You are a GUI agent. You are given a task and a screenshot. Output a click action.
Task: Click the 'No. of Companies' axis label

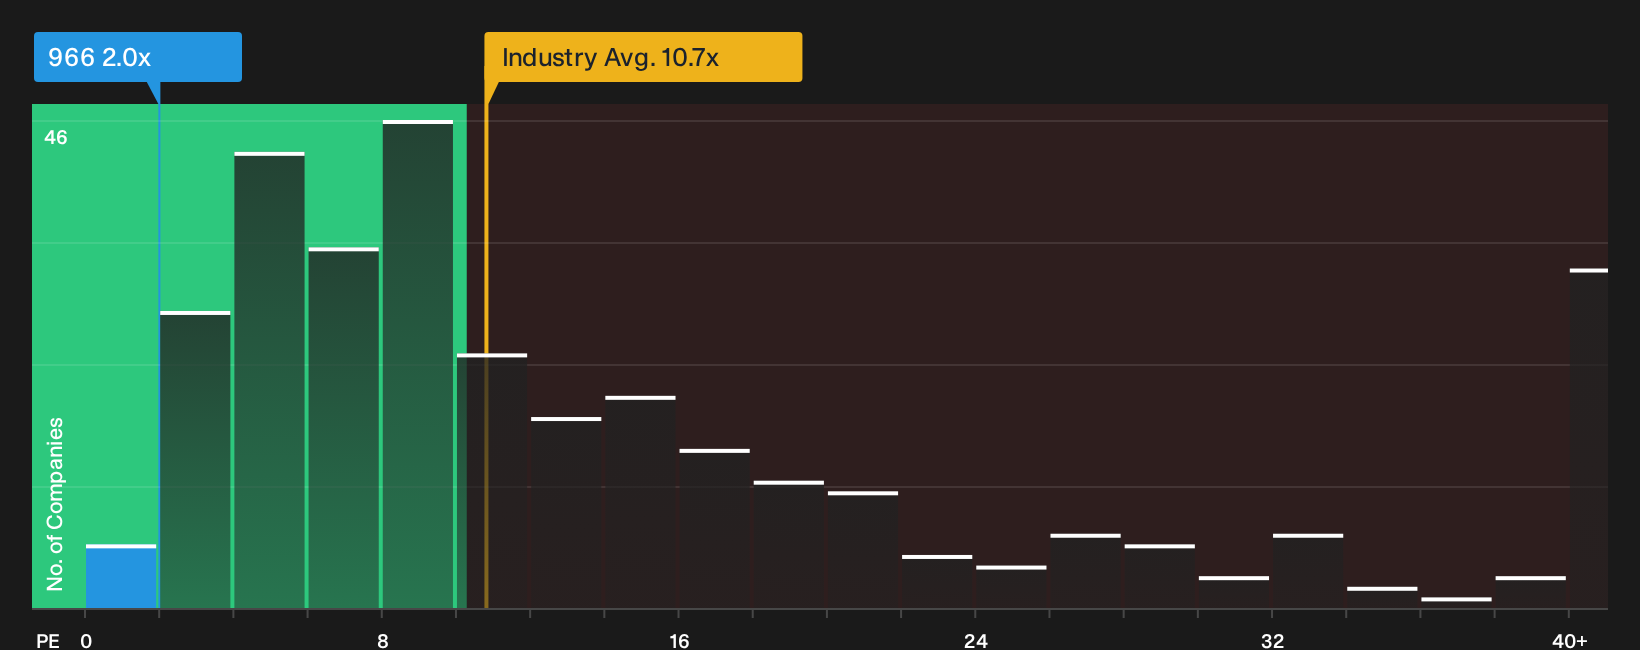(x=55, y=504)
